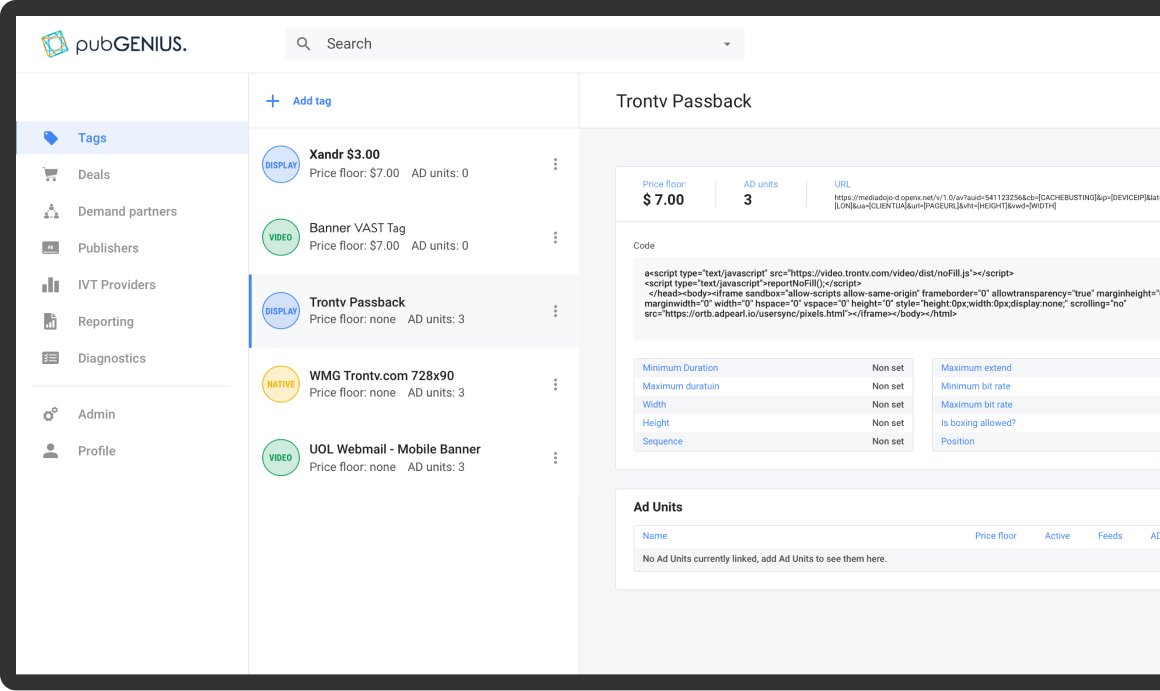Click the Deals cart icon
Viewport: 1160px width, 691px height.
[50, 175]
